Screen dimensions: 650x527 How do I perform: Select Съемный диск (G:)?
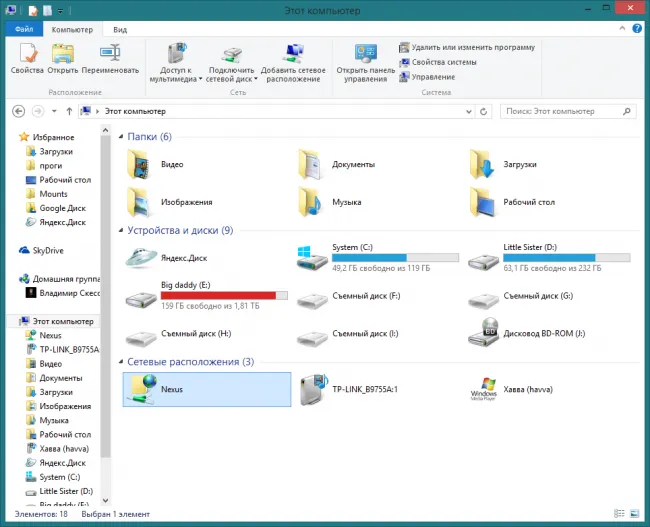coord(520,296)
